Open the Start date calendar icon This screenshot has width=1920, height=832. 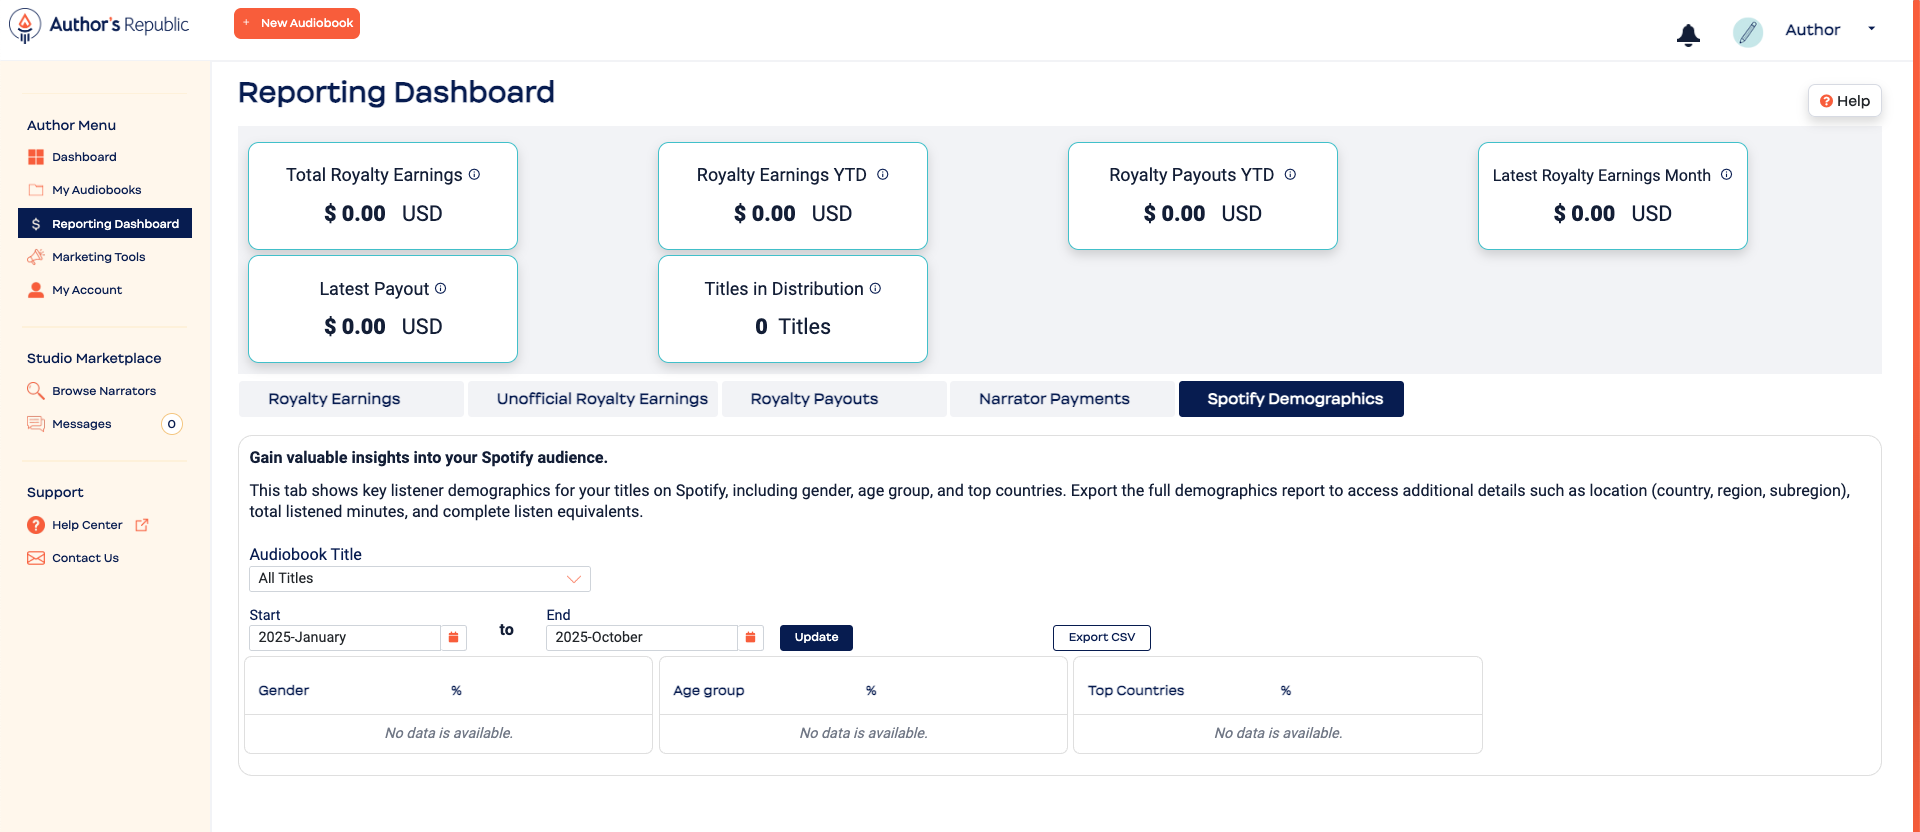click(454, 638)
